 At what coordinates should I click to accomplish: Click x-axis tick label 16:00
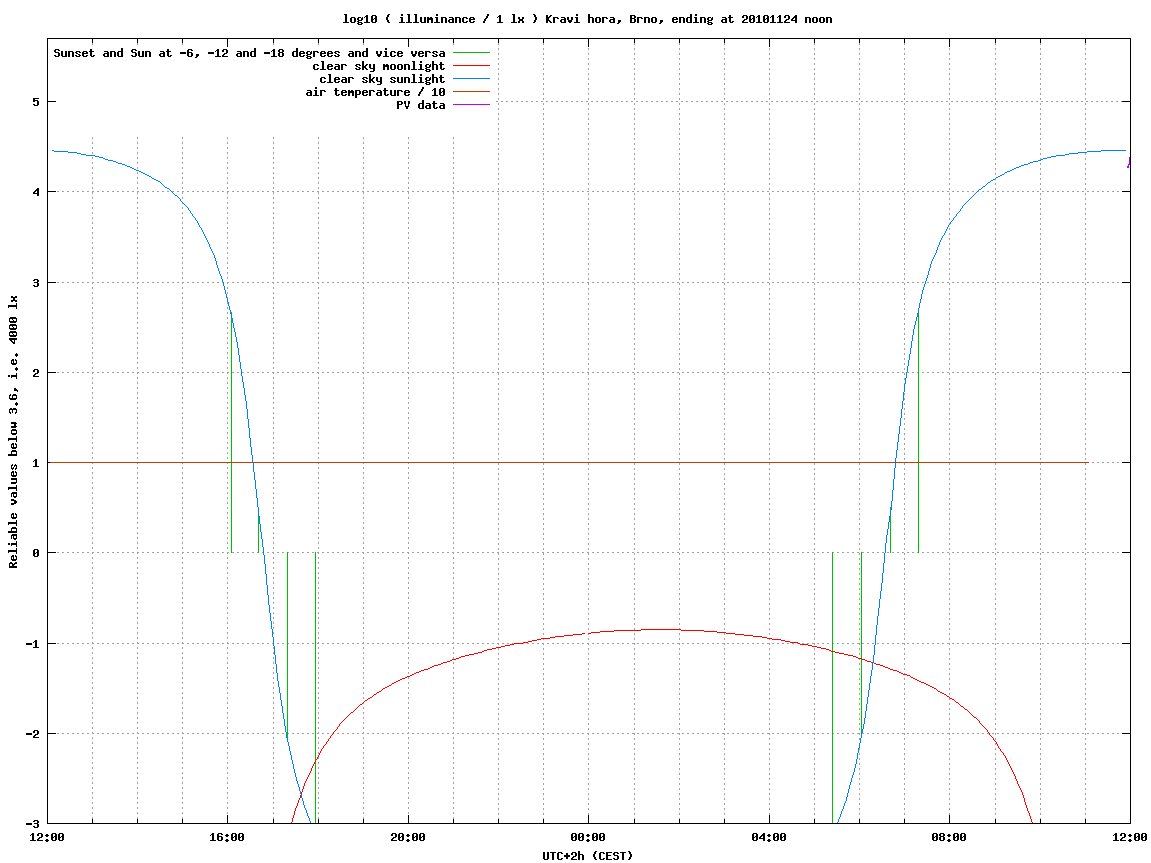228,837
